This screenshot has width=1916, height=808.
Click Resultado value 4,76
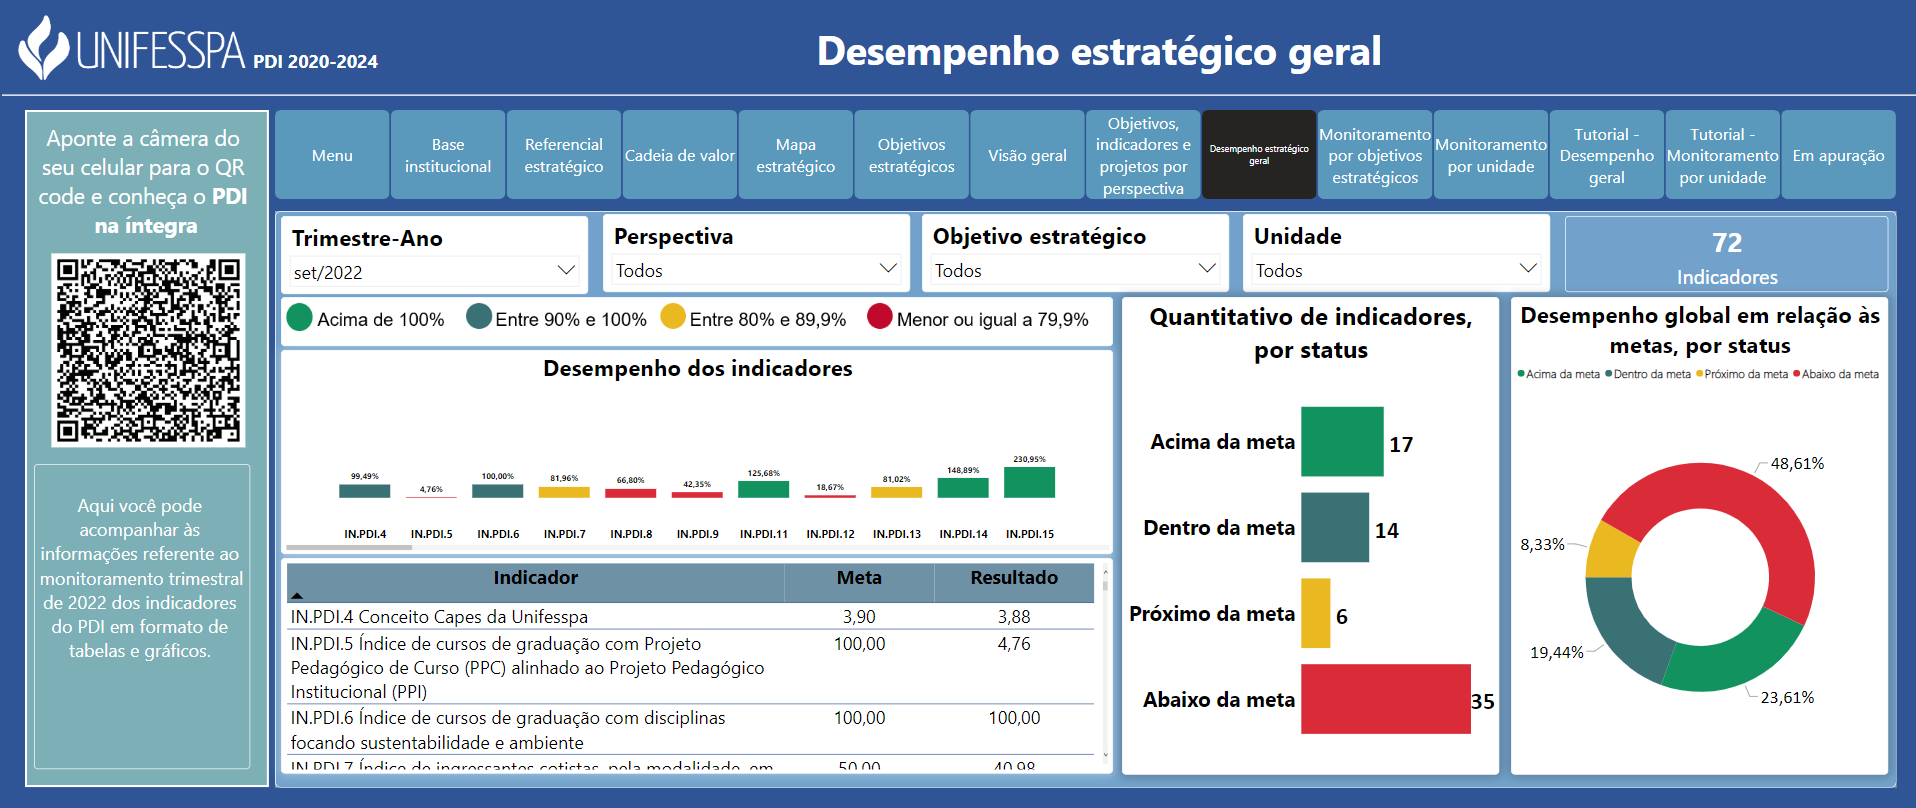coord(1014,644)
